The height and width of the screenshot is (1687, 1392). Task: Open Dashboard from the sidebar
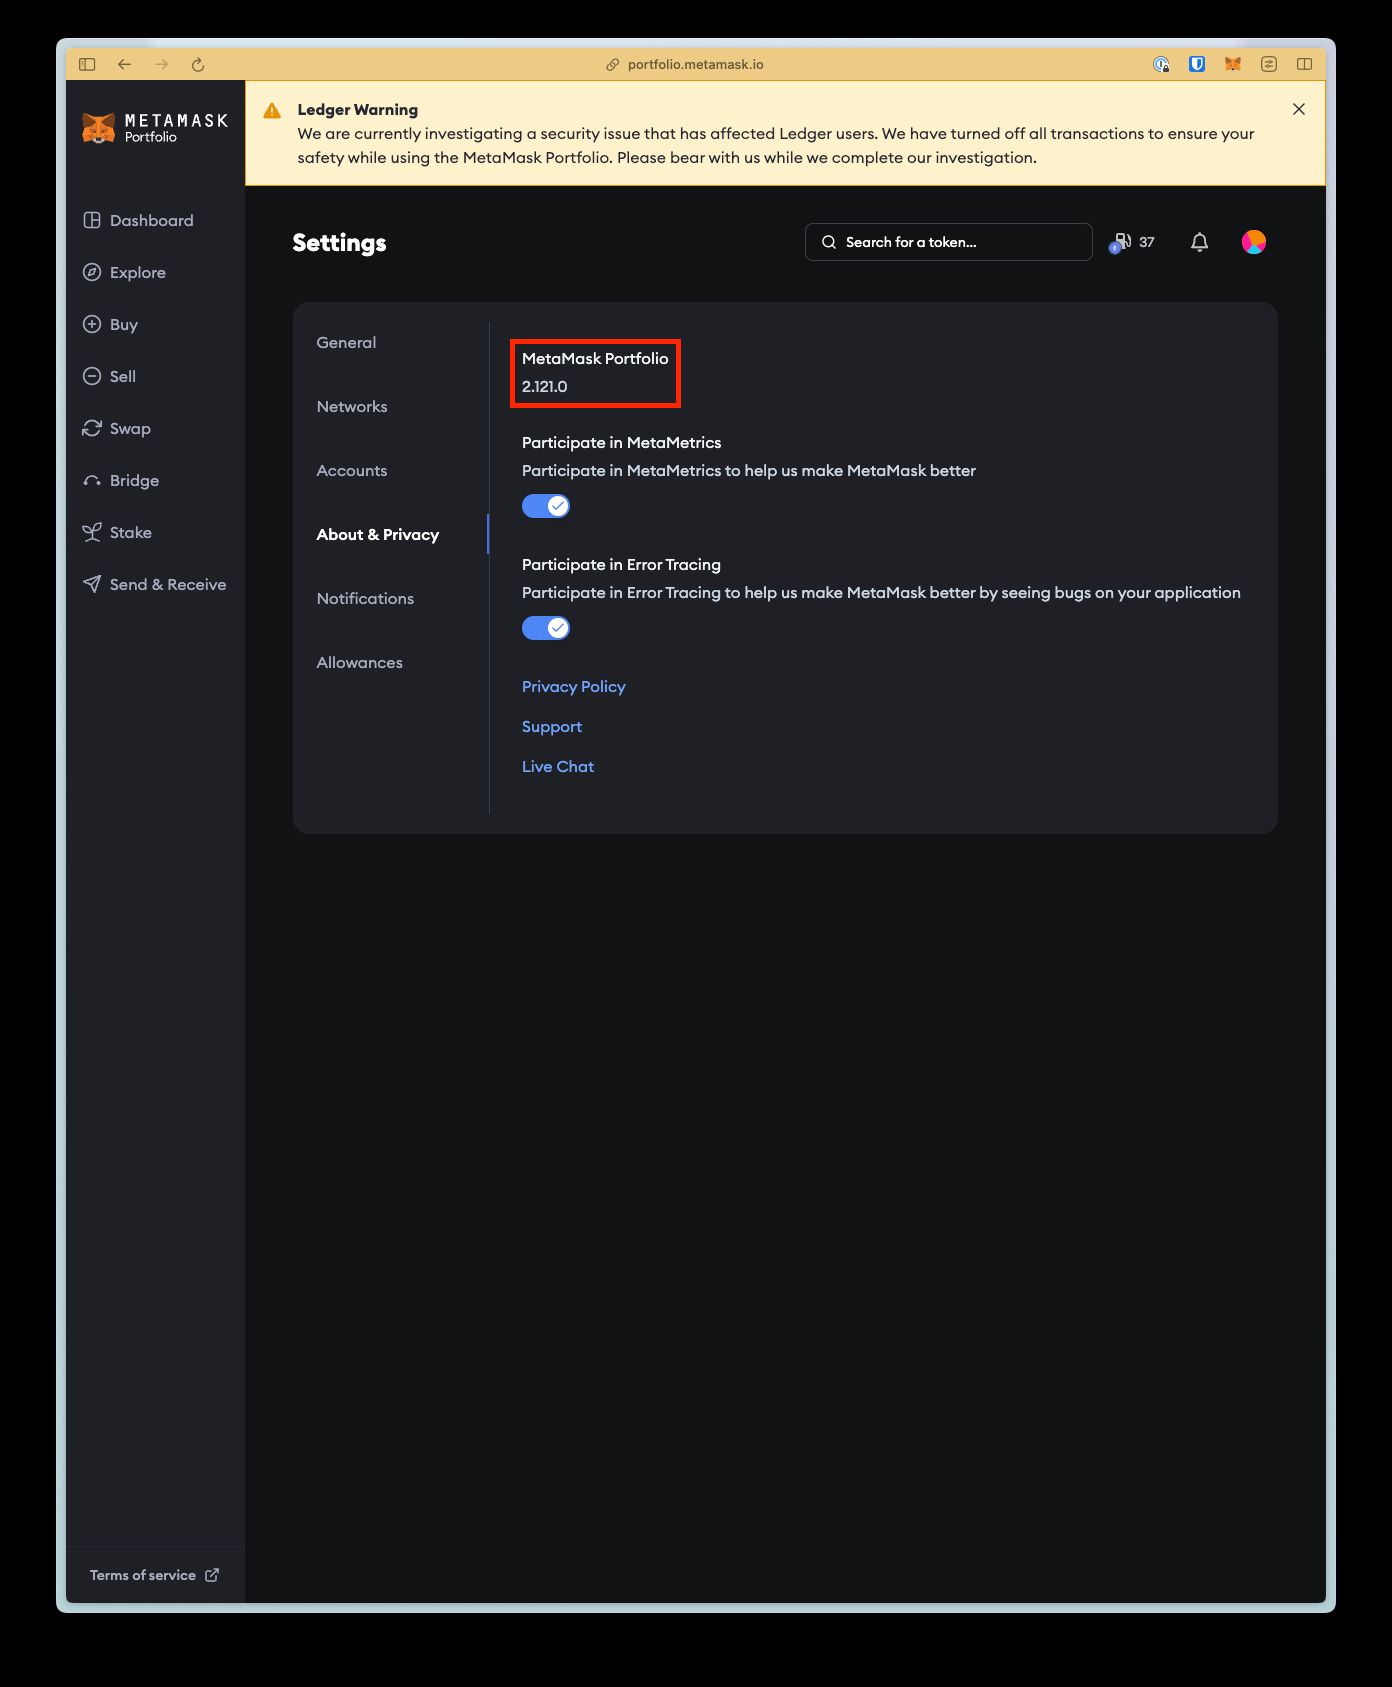151,220
